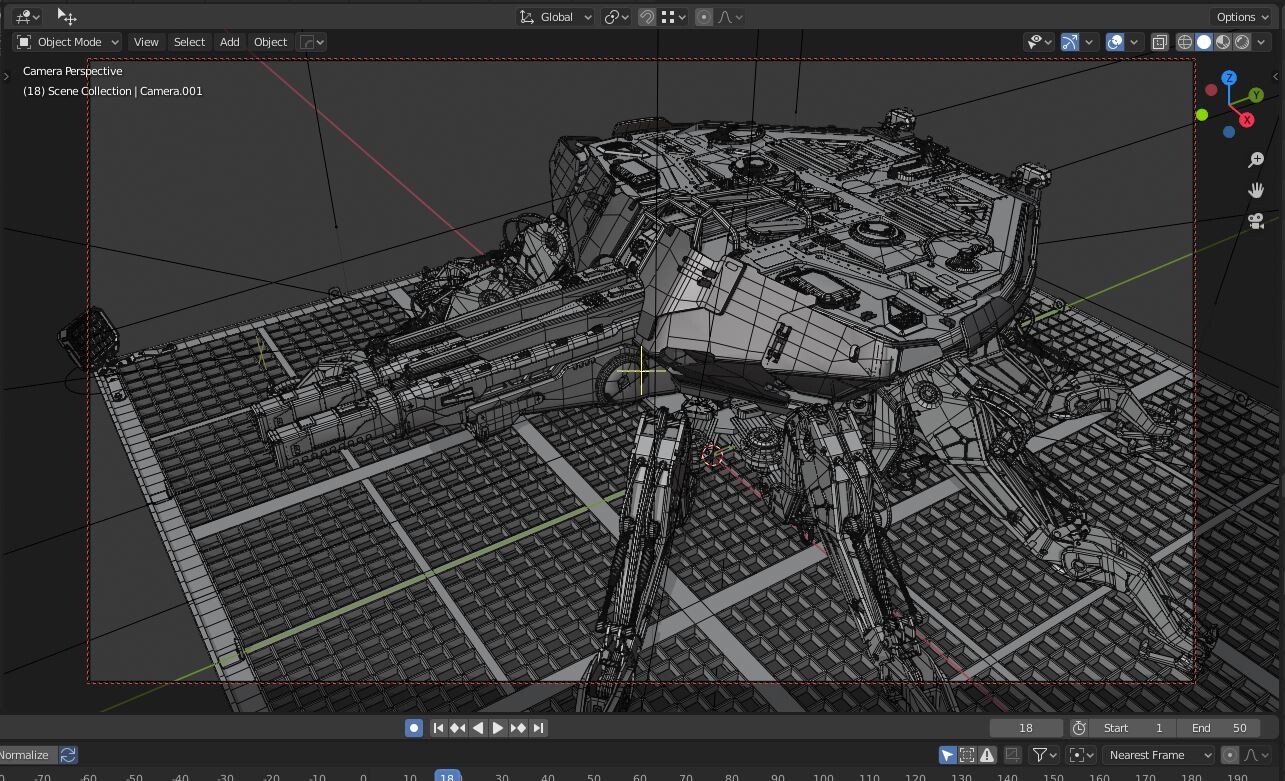This screenshot has height=781, width=1285.
Task: Jump to previous keyframe
Action: (x=458, y=728)
